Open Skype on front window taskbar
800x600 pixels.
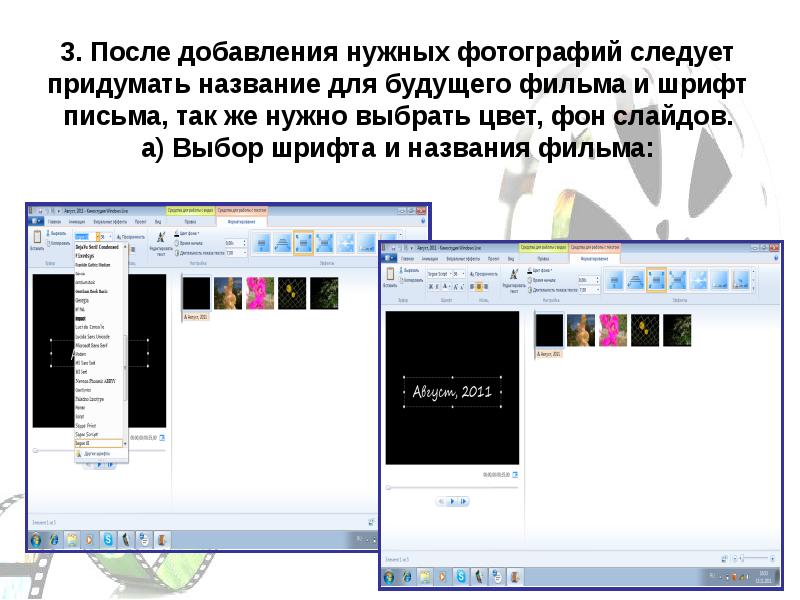(x=461, y=577)
